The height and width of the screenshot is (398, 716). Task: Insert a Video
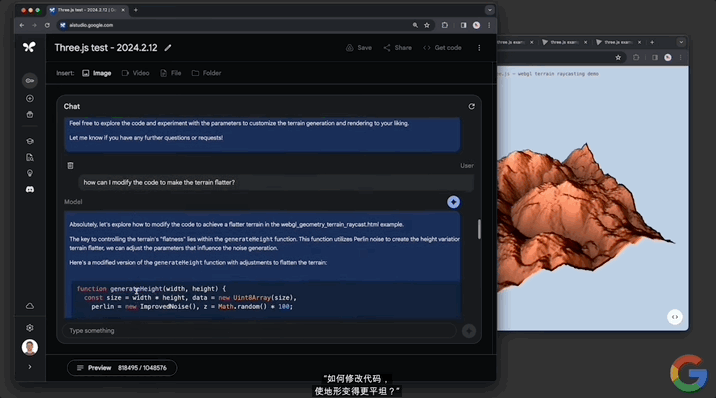136,73
